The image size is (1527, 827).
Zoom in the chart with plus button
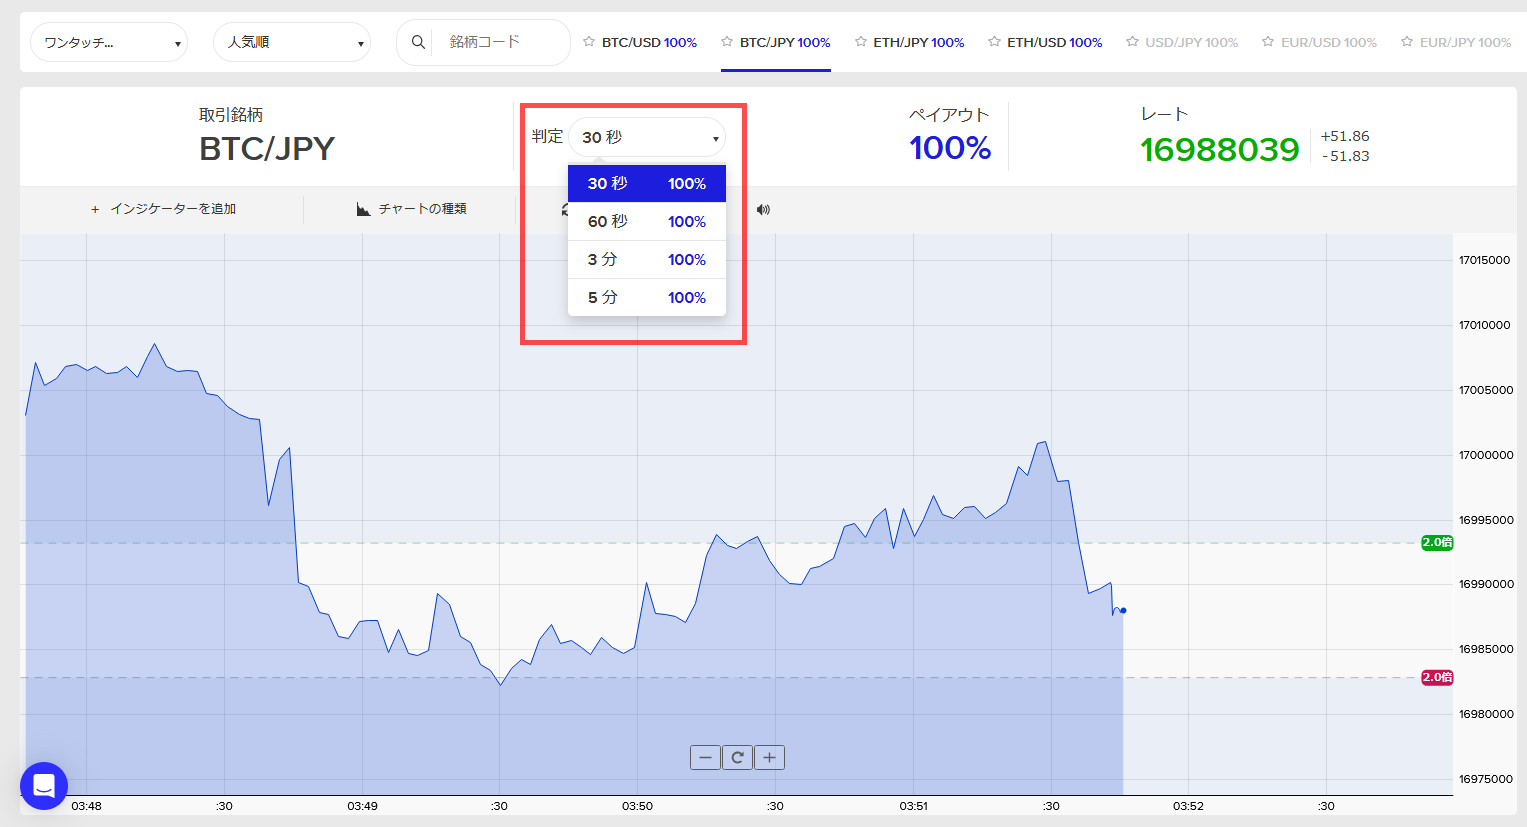[769, 758]
